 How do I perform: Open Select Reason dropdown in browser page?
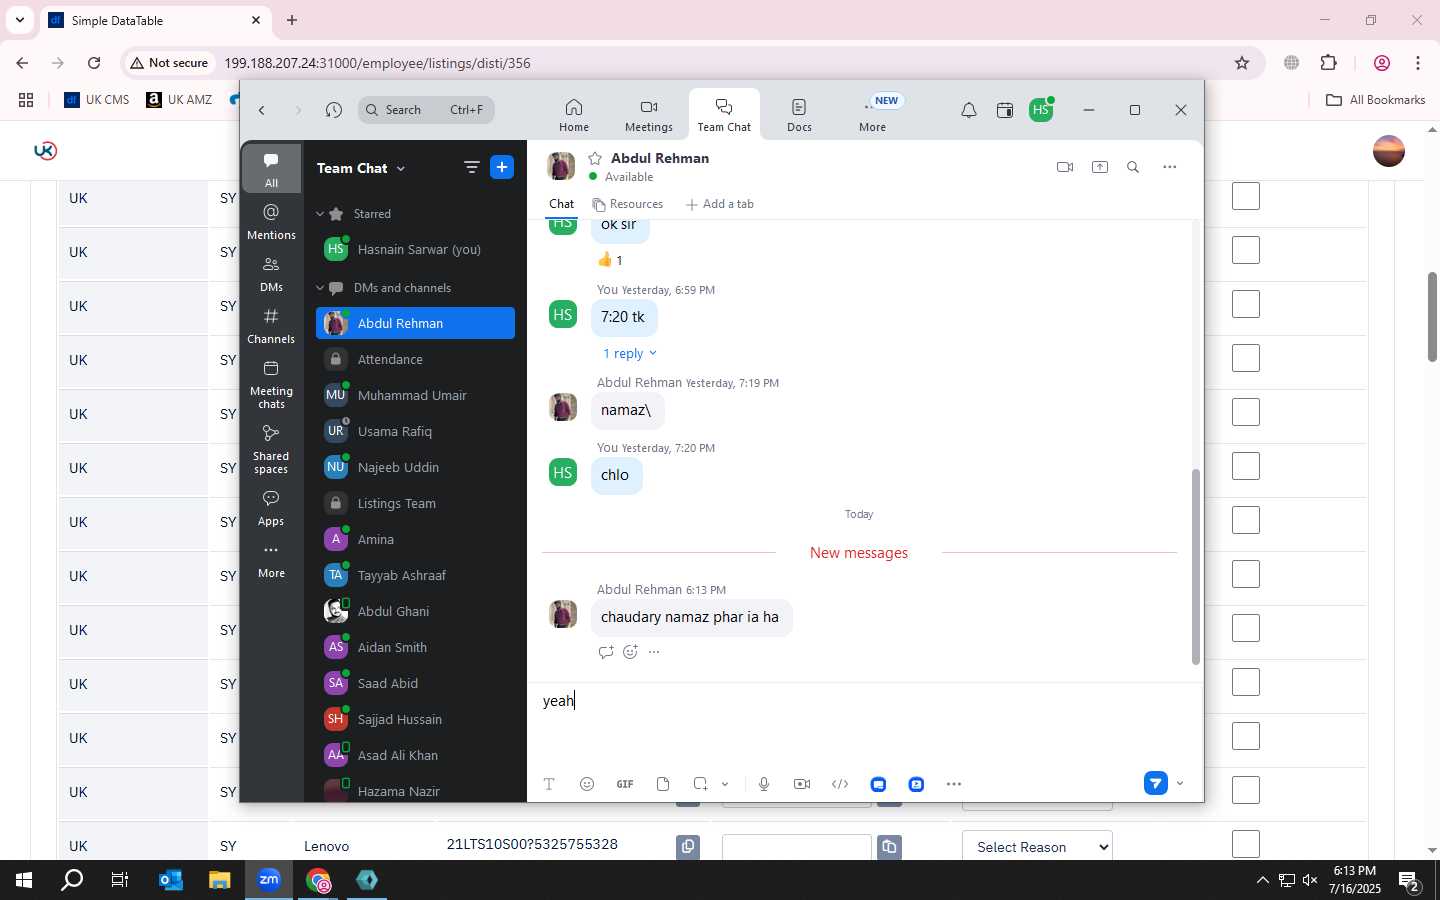(x=1037, y=847)
